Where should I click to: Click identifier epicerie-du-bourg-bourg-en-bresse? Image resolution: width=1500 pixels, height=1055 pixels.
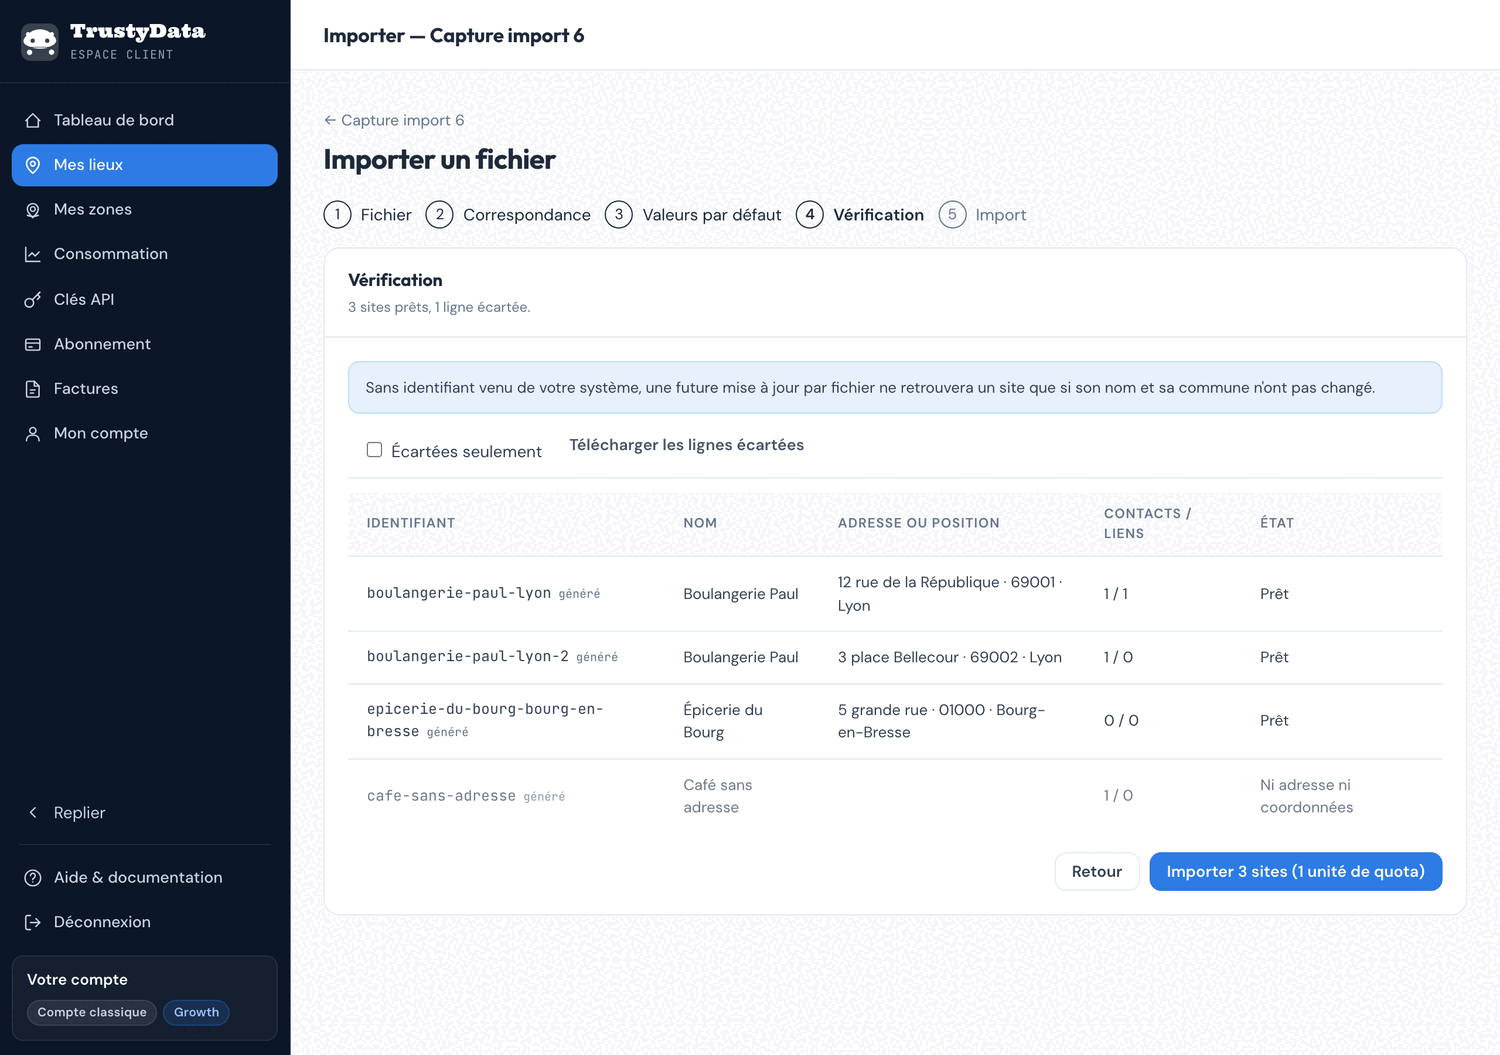[x=485, y=720]
